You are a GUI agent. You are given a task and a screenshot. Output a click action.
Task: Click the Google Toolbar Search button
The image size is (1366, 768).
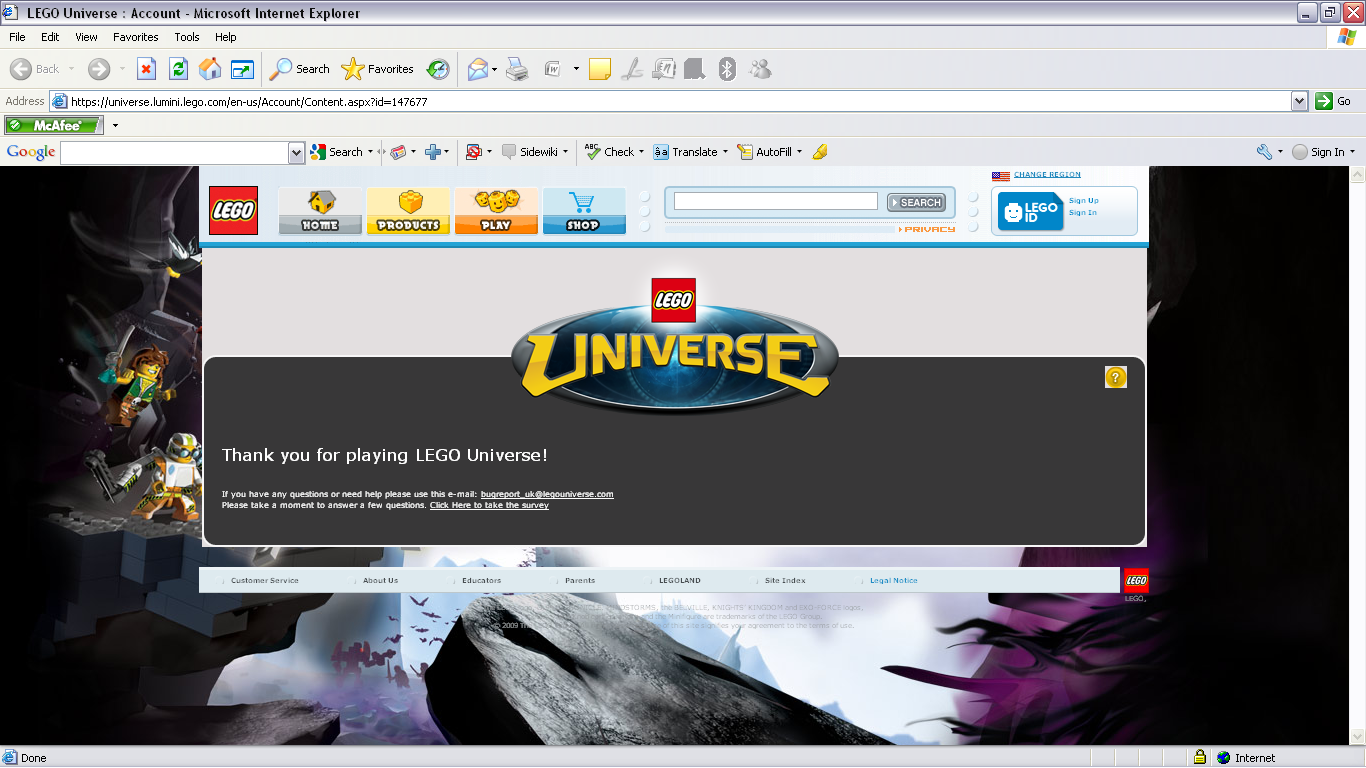(x=337, y=152)
